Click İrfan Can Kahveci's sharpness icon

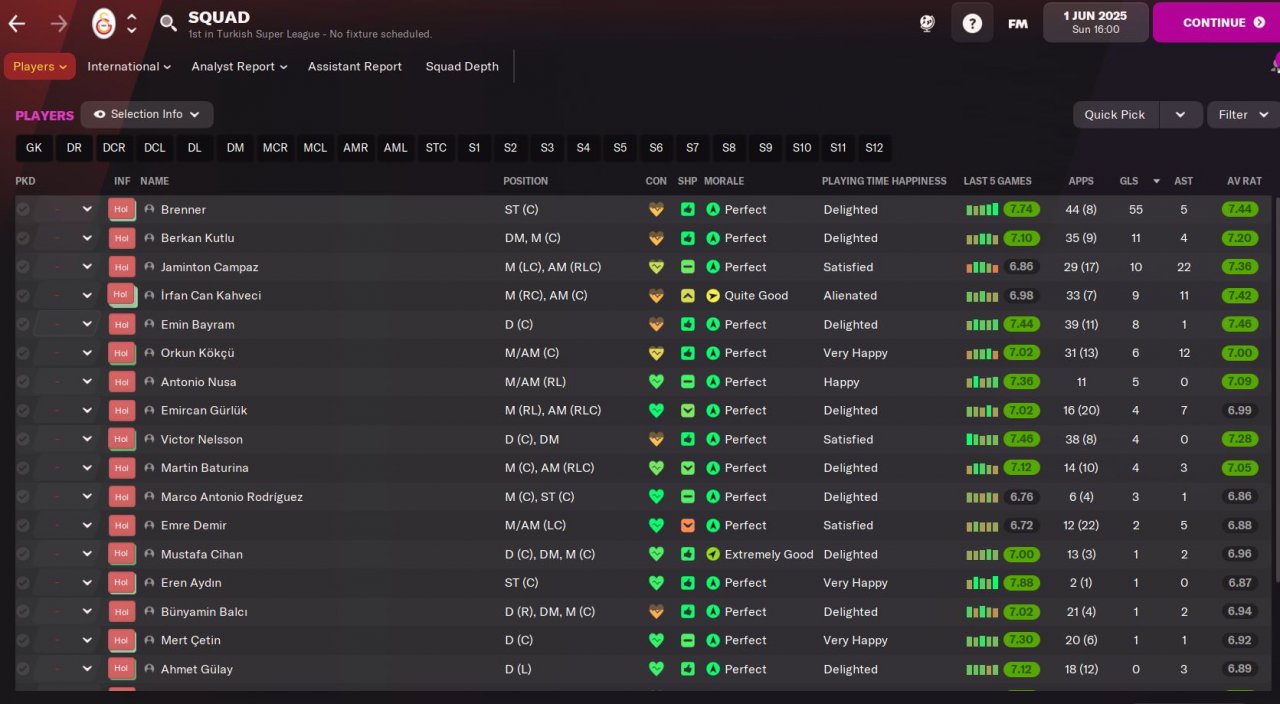point(688,296)
